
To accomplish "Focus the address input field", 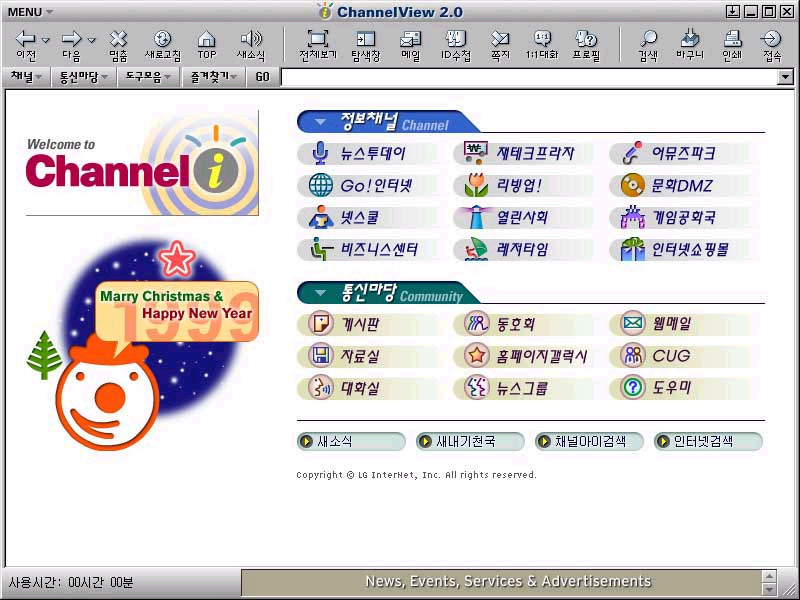I will pyautogui.click(x=530, y=77).
